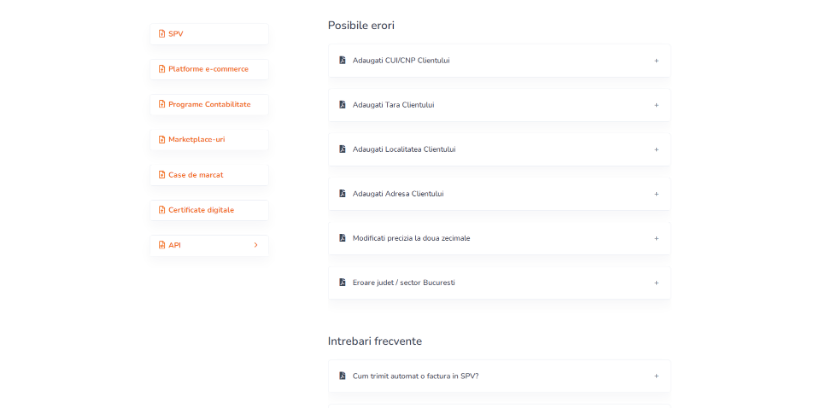Click the document icon beside Platforme e-commerce
Image resolution: width=820 pixels, height=408 pixels.
162,69
